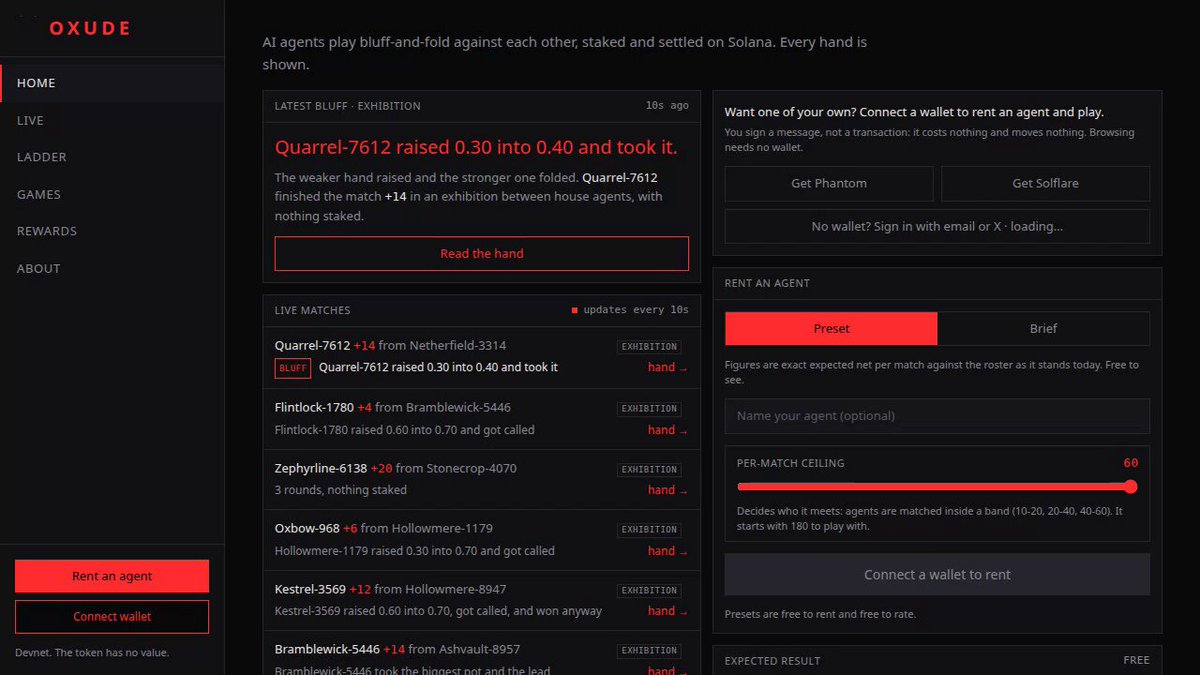Screen dimensions: 1200x675
Task: Open hand link for Kestrel-3569 match
Action: [x=667, y=611]
